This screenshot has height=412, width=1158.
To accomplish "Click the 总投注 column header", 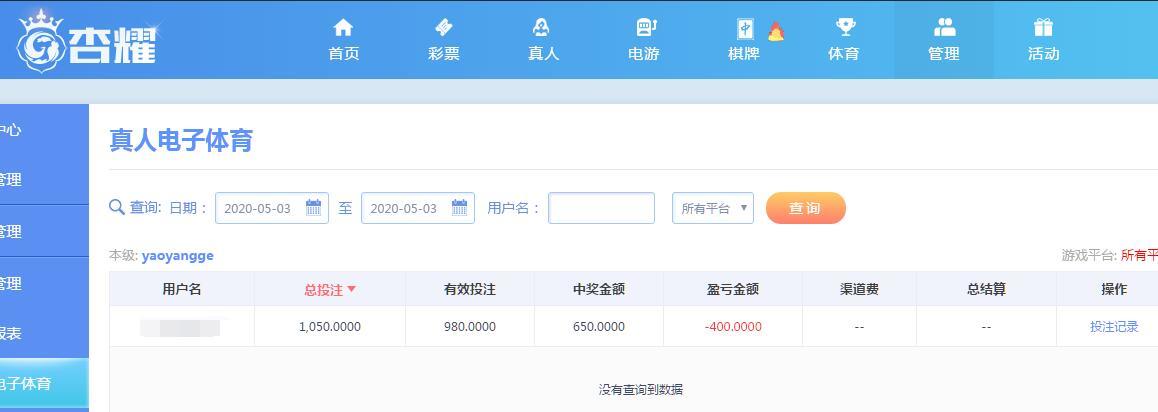I will (330, 289).
